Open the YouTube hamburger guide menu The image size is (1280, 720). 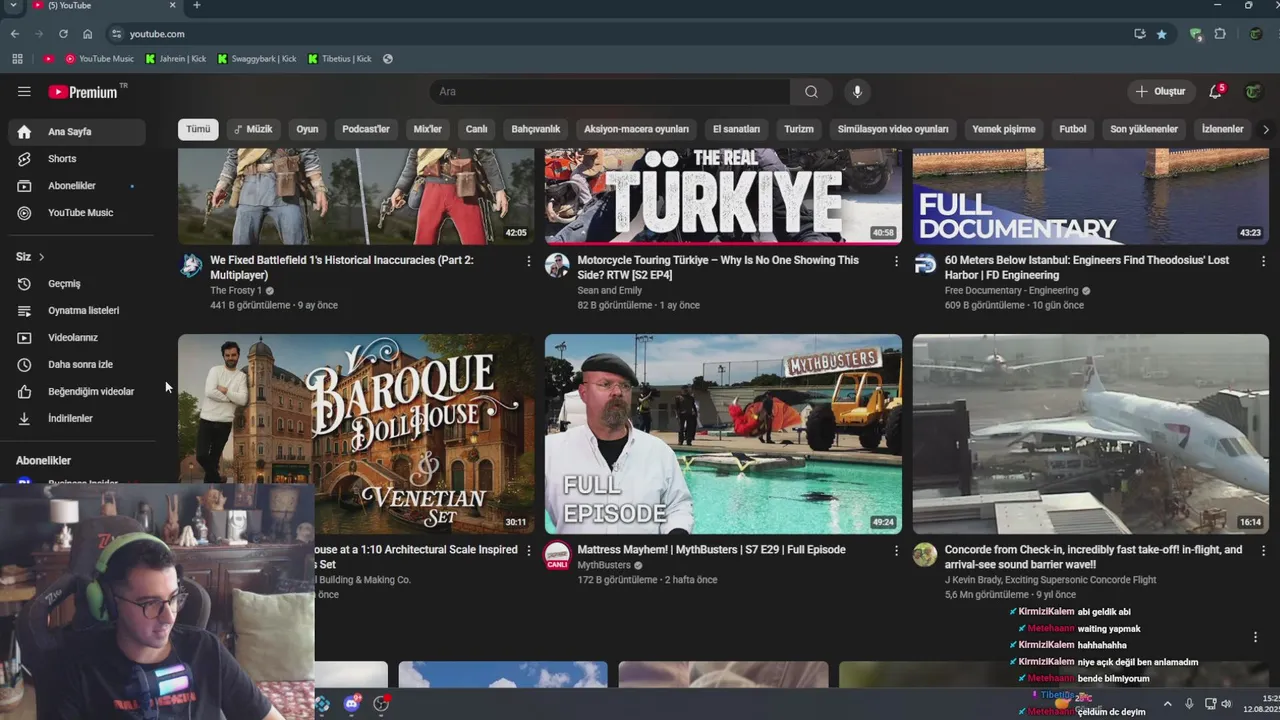24,91
